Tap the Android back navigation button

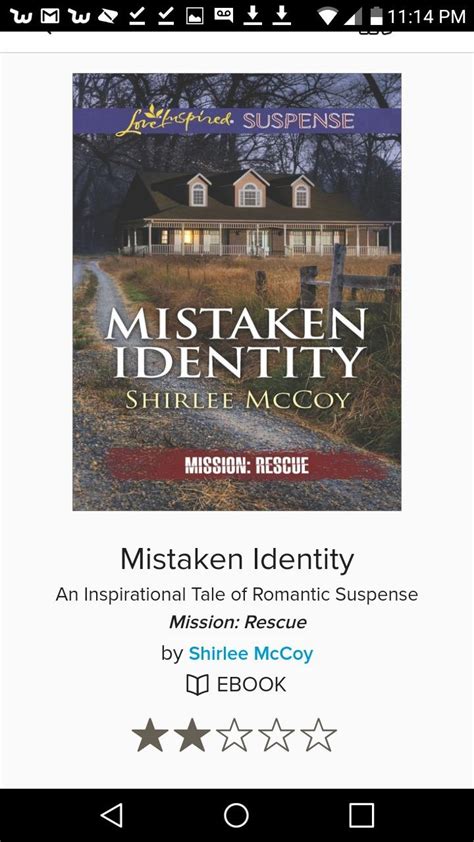tap(112, 815)
